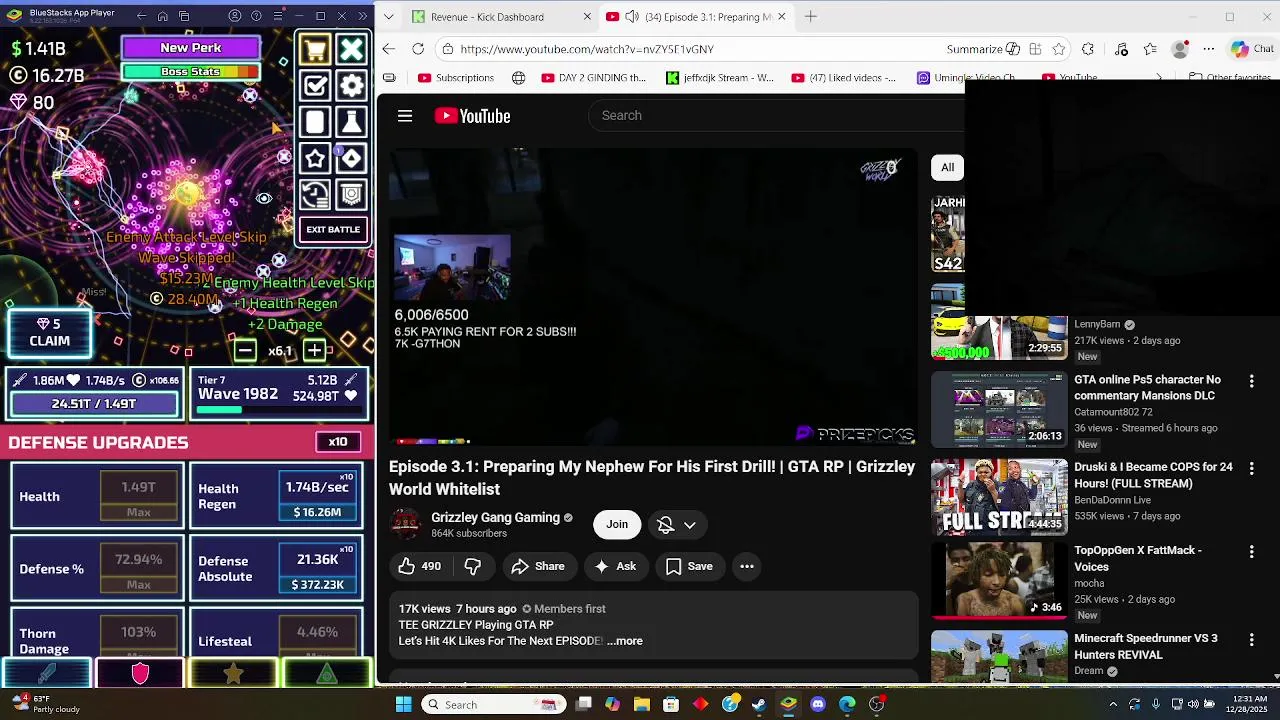
Task: Close the game menu panel with green X
Action: (x=351, y=49)
